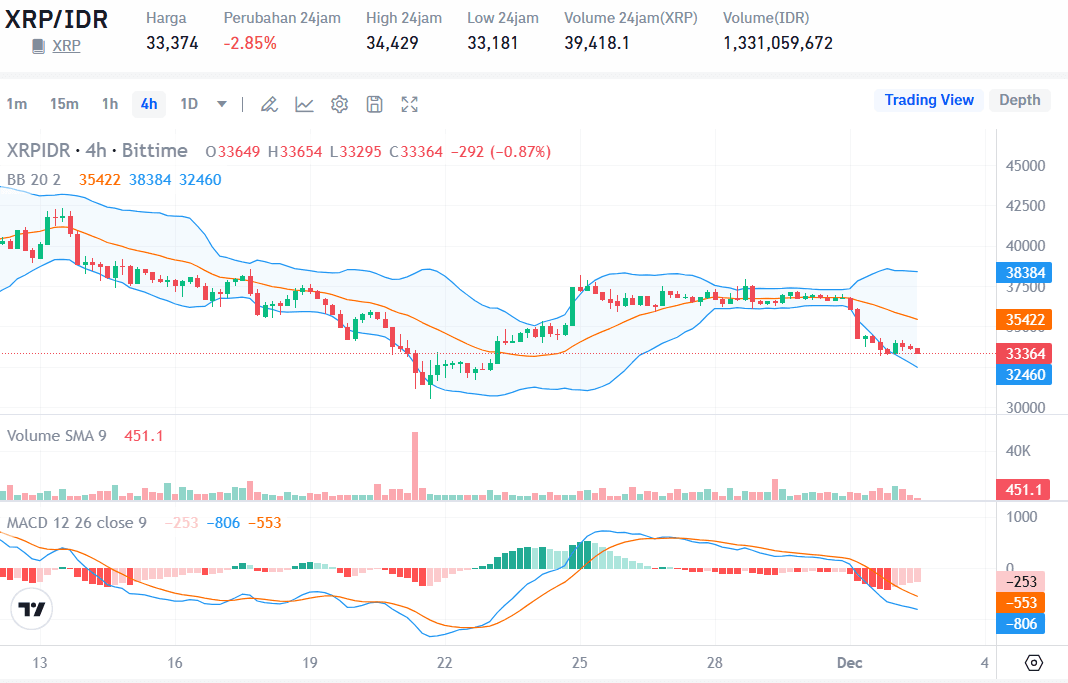Select the 1h timeframe tab
Viewport: 1068px width, 683px height.
tap(109, 103)
